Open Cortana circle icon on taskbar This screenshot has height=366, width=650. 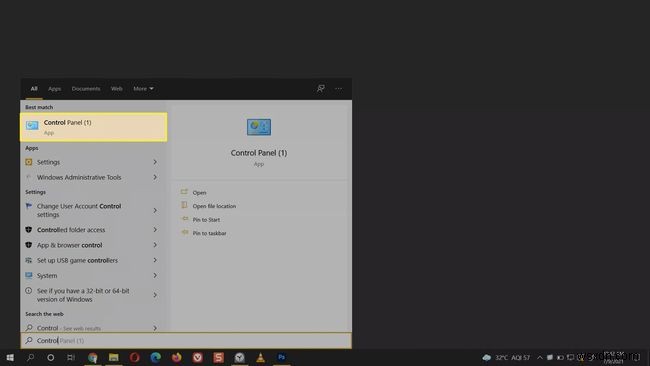tap(51, 357)
